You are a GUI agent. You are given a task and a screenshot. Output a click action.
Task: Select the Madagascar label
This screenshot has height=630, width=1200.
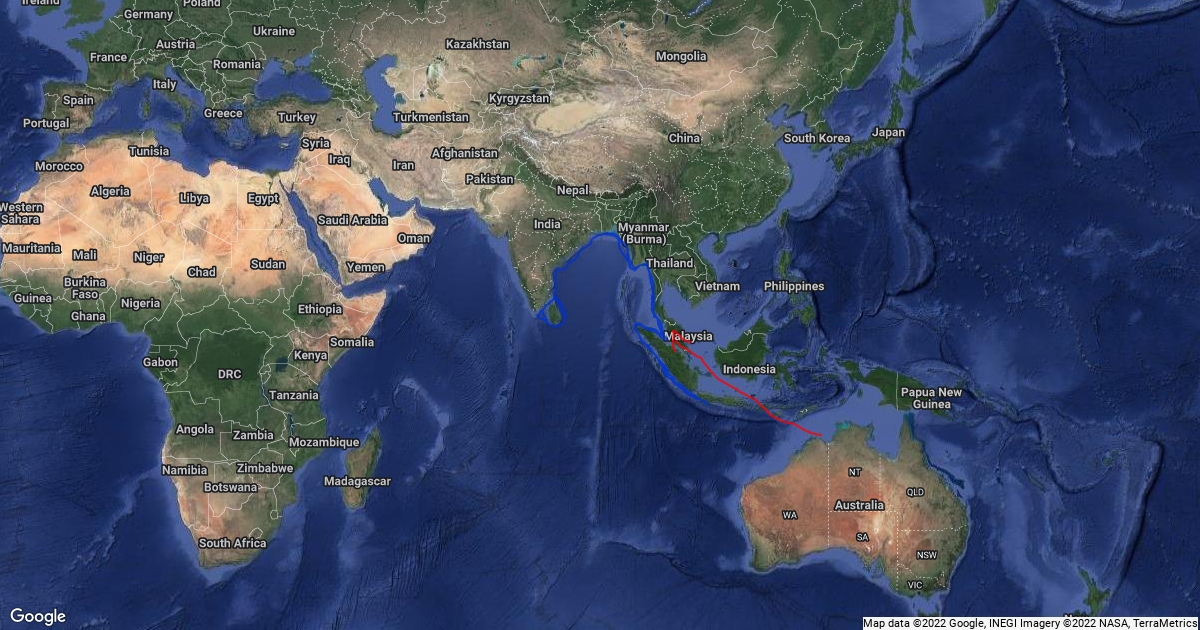click(358, 481)
